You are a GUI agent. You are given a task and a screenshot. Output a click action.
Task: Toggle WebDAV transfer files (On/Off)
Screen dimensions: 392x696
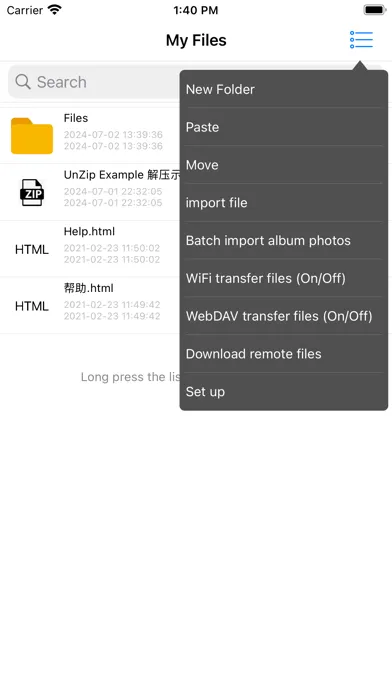(x=284, y=316)
